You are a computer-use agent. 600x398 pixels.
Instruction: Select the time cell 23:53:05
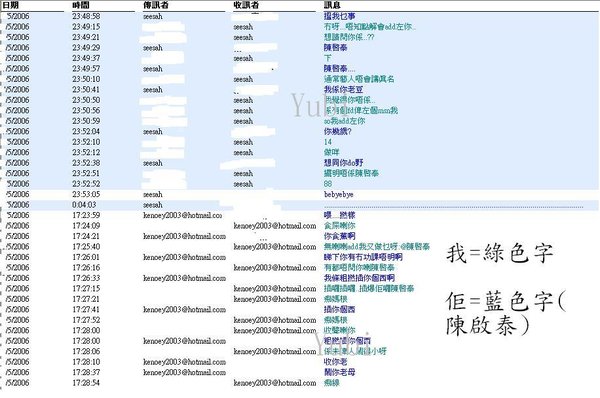click(86, 194)
